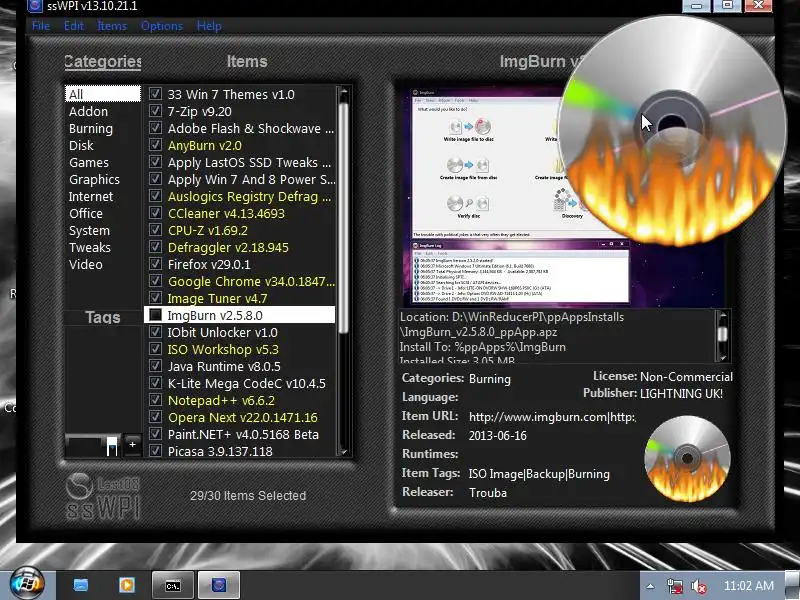
Task: Uncheck the 7-Zip v9.20 checkbox
Action: (x=156, y=111)
